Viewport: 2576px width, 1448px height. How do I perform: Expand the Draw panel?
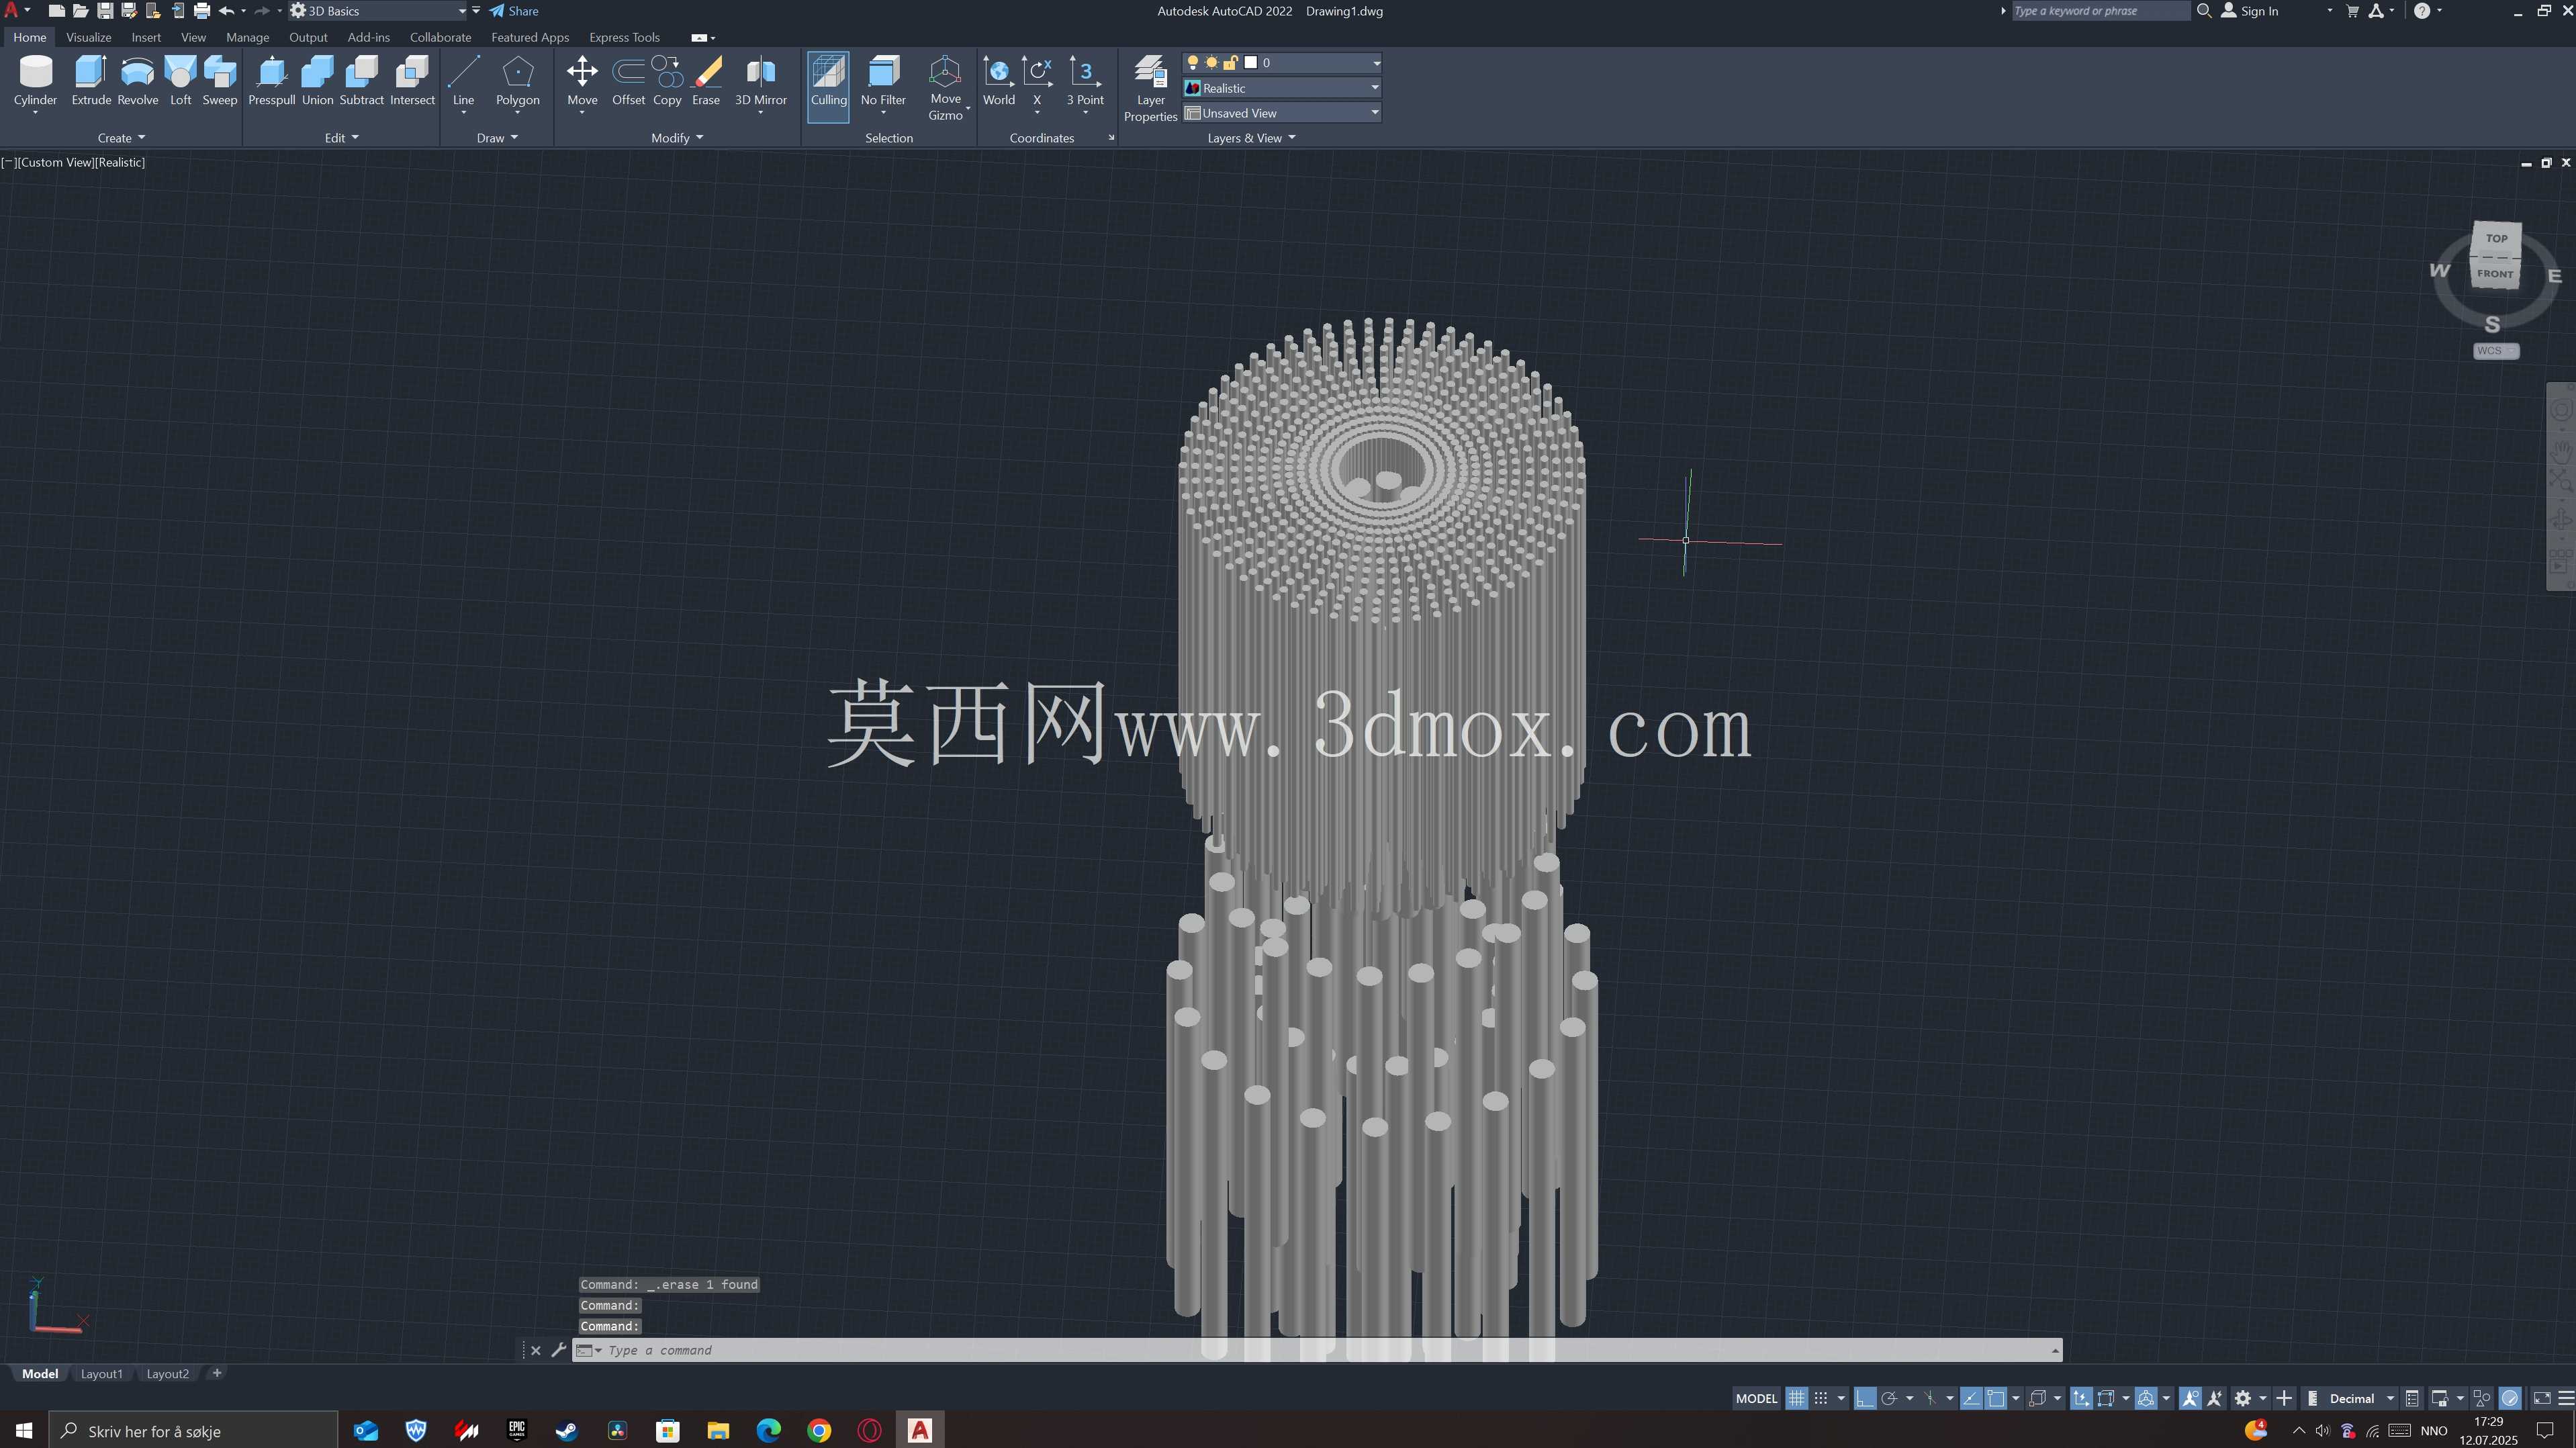pyautogui.click(x=497, y=138)
